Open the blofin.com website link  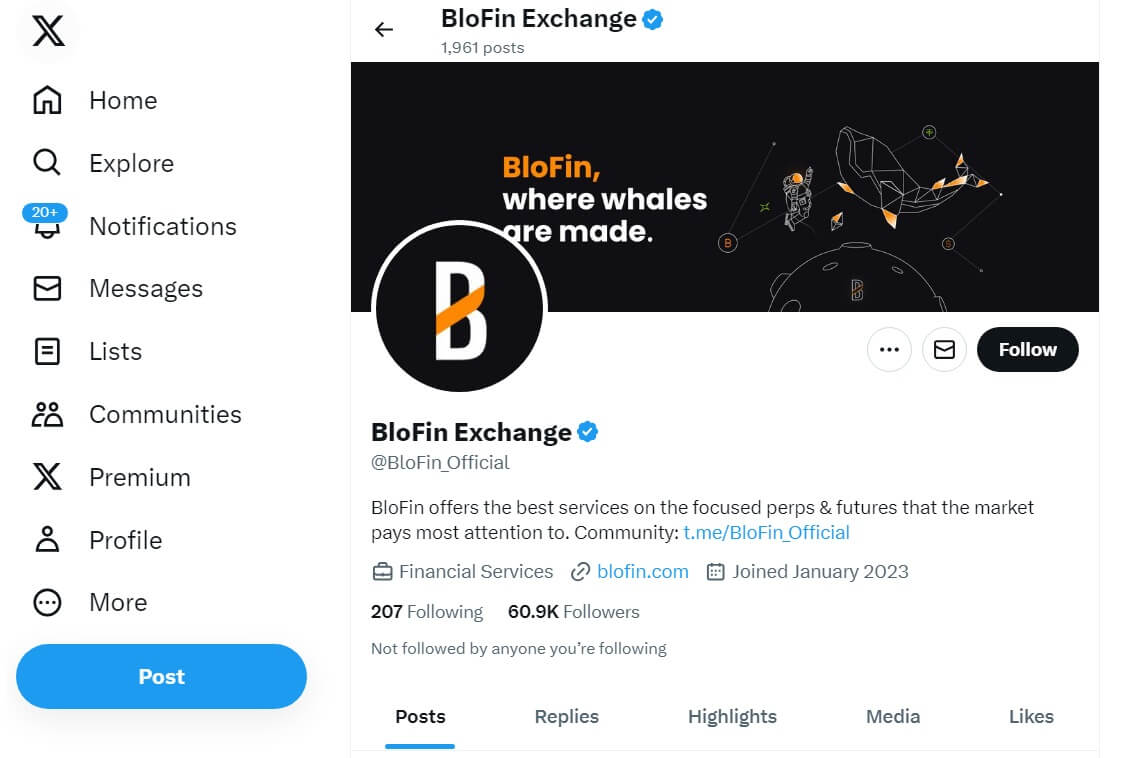tap(642, 571)
